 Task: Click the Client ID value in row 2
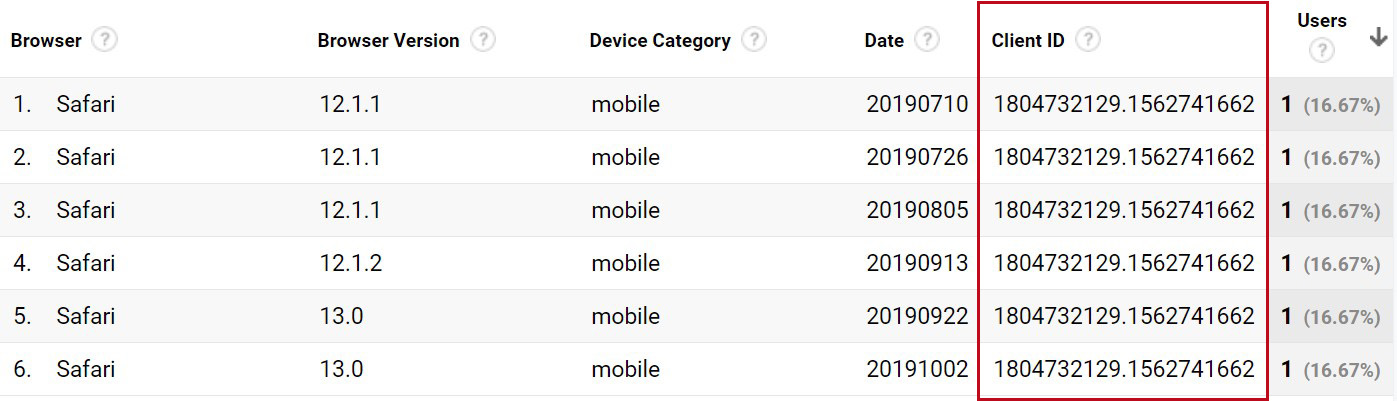1123,157
